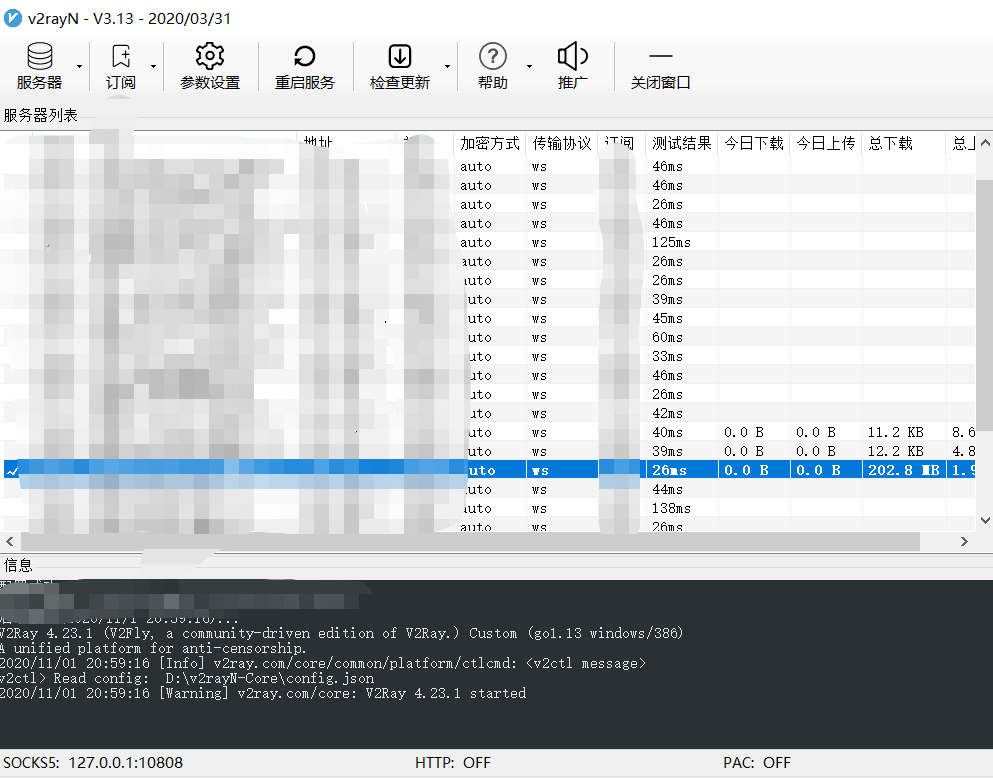The image size is (993, 778).
Task: Sort by the 测试结果 column header
Action: [x=681, y=144]
